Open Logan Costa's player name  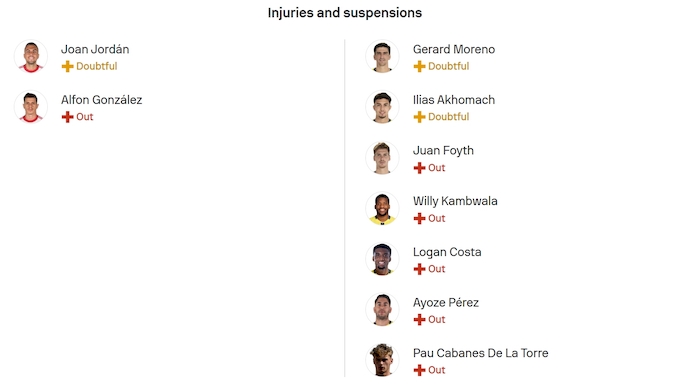tap(447, 252)
